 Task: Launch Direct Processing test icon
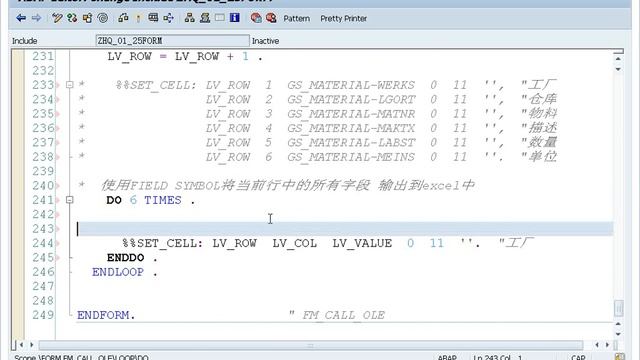pos(153,18)
